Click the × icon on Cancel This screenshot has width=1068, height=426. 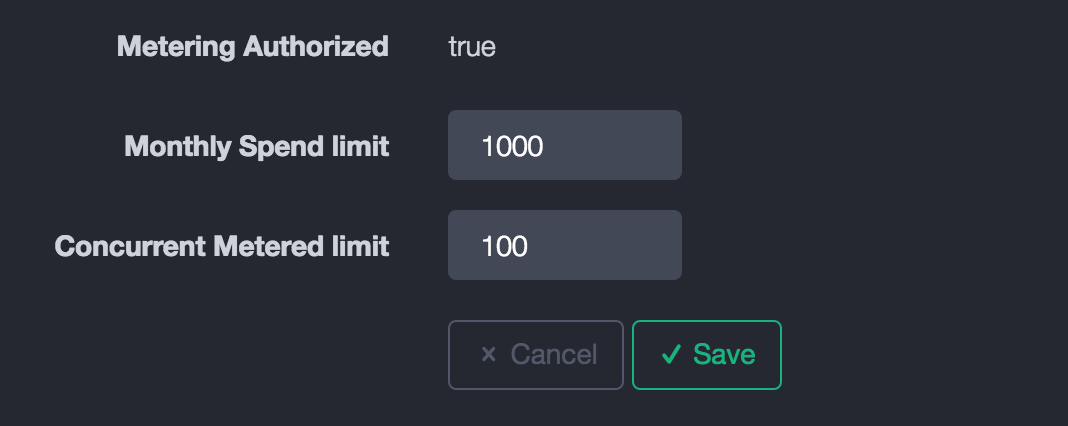coord(489,354)
